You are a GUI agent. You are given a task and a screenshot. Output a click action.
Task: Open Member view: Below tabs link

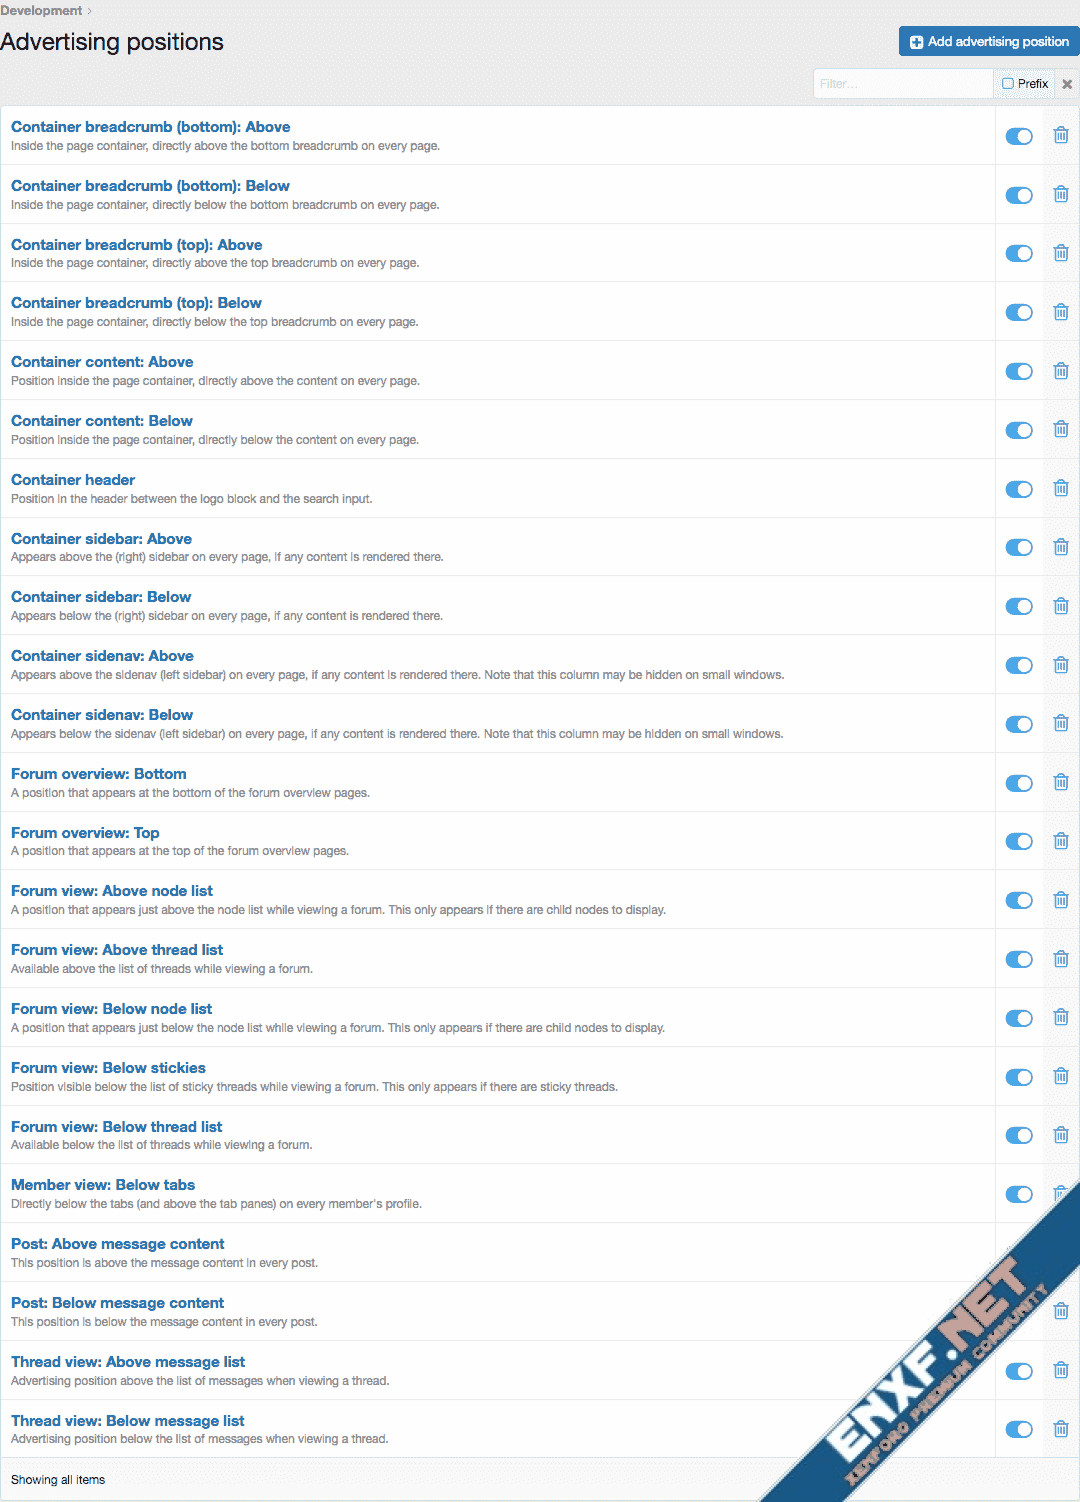[x=103, y=1185]
